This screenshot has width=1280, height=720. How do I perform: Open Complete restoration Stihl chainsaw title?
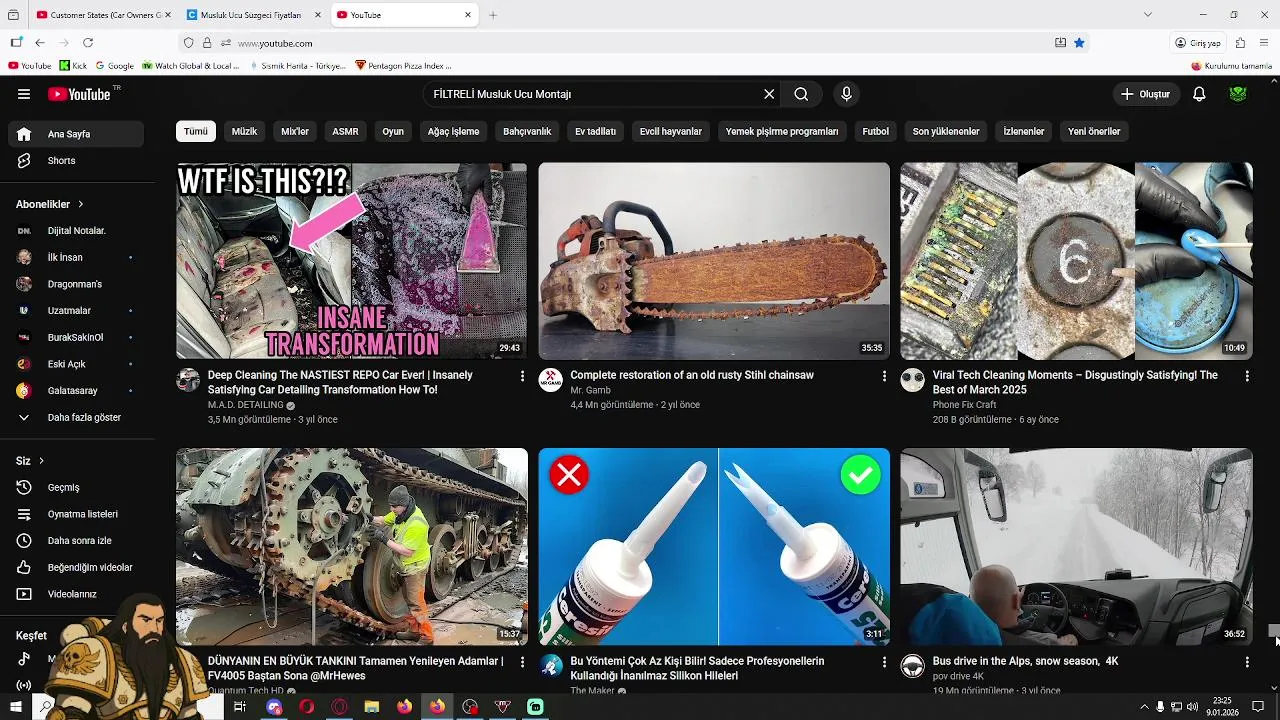(692, 375)
